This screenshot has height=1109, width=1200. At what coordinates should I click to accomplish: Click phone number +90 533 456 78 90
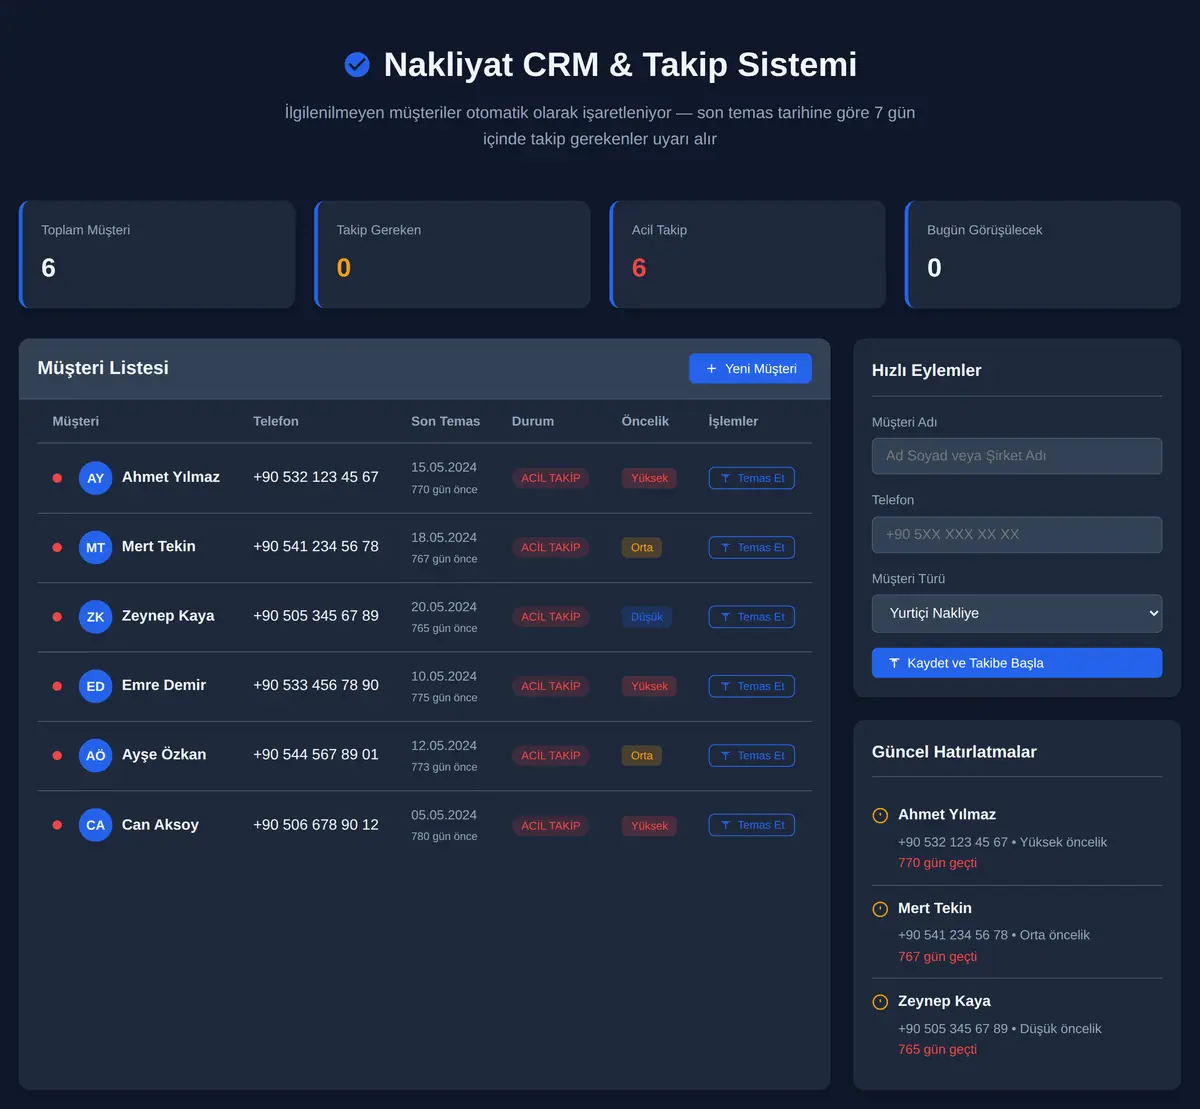coord(316,685)
